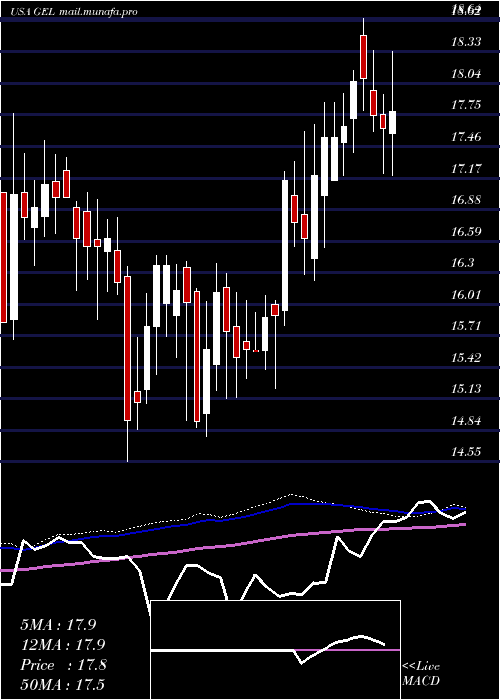Click the 15.71 price axis label
The height and width of the screenshot is (700, 500).
tap(466, 326)
